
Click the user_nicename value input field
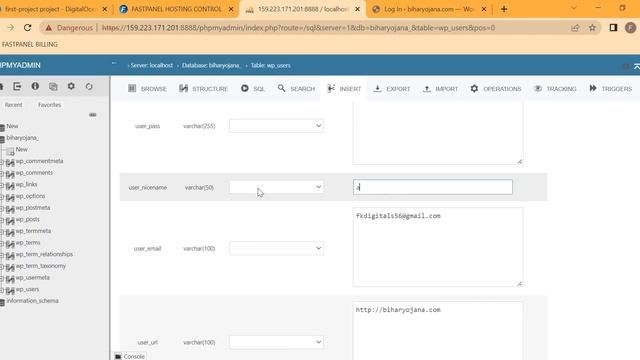coord(433,187)
